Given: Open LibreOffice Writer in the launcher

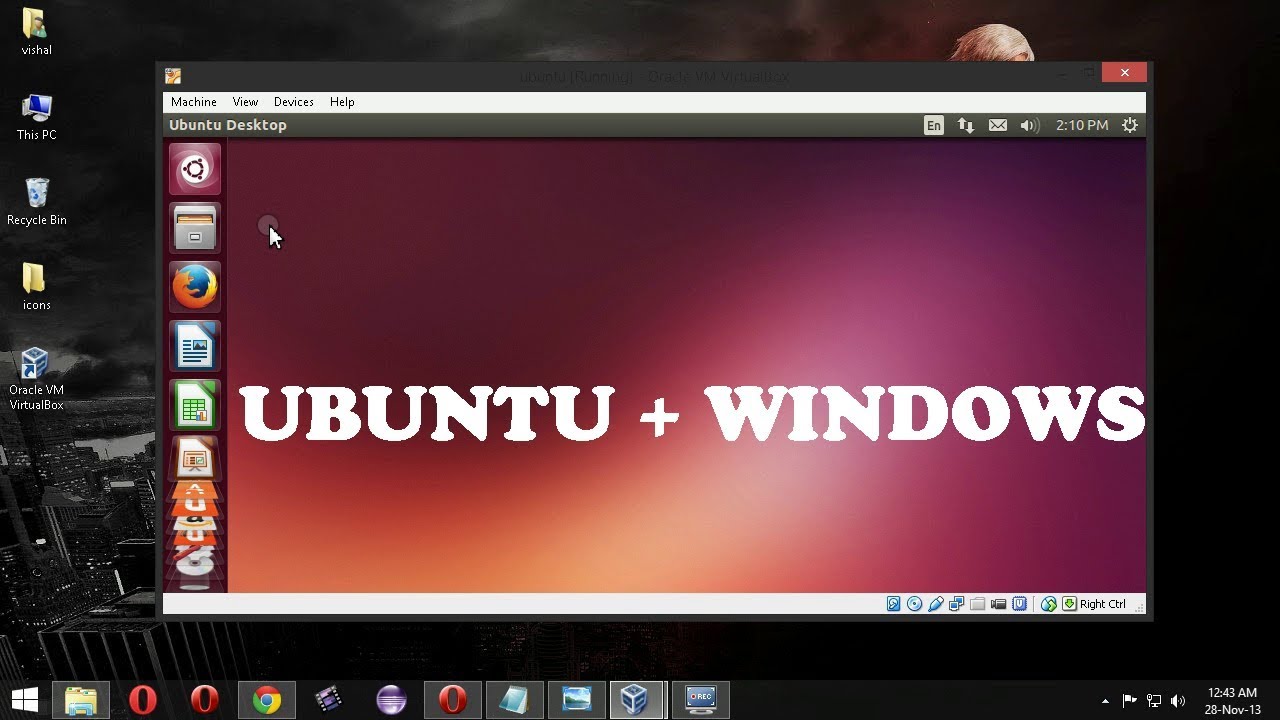Looking at the screenshot, I should (195, 346).
